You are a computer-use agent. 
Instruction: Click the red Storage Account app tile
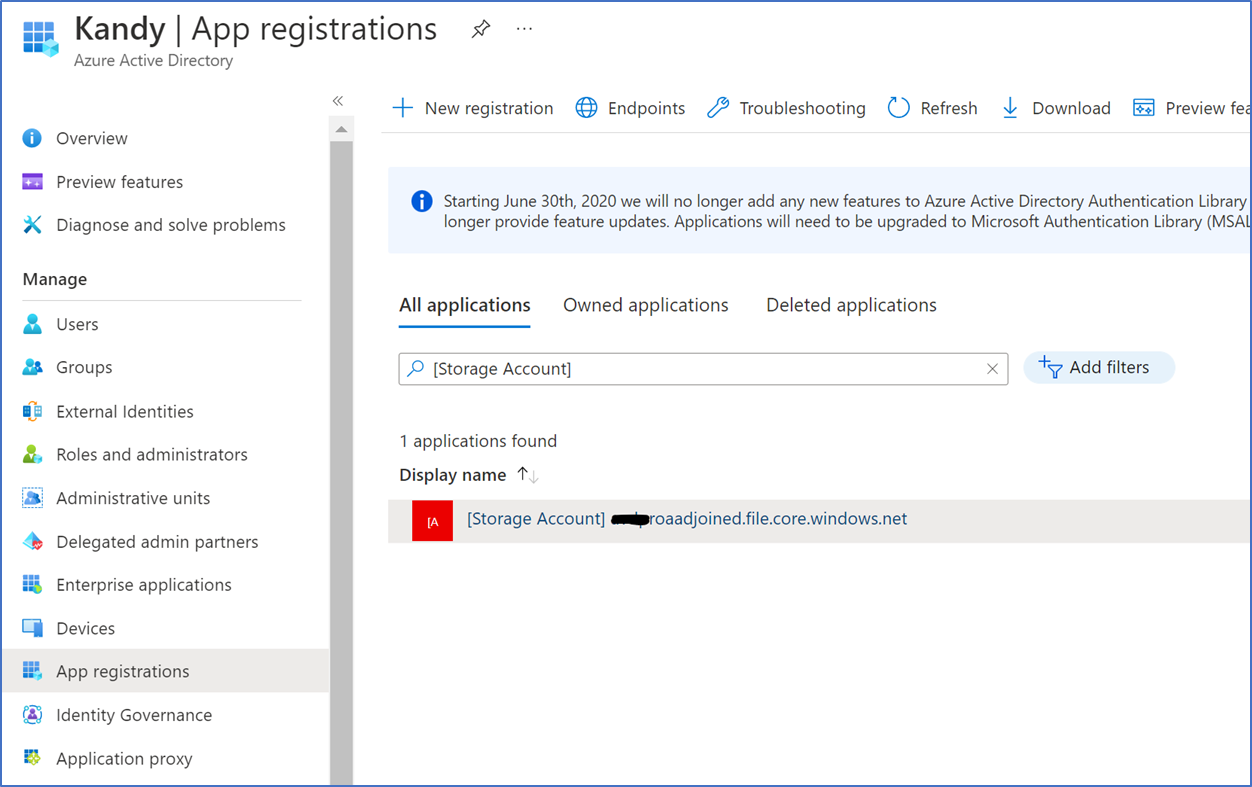pos(432,521)
